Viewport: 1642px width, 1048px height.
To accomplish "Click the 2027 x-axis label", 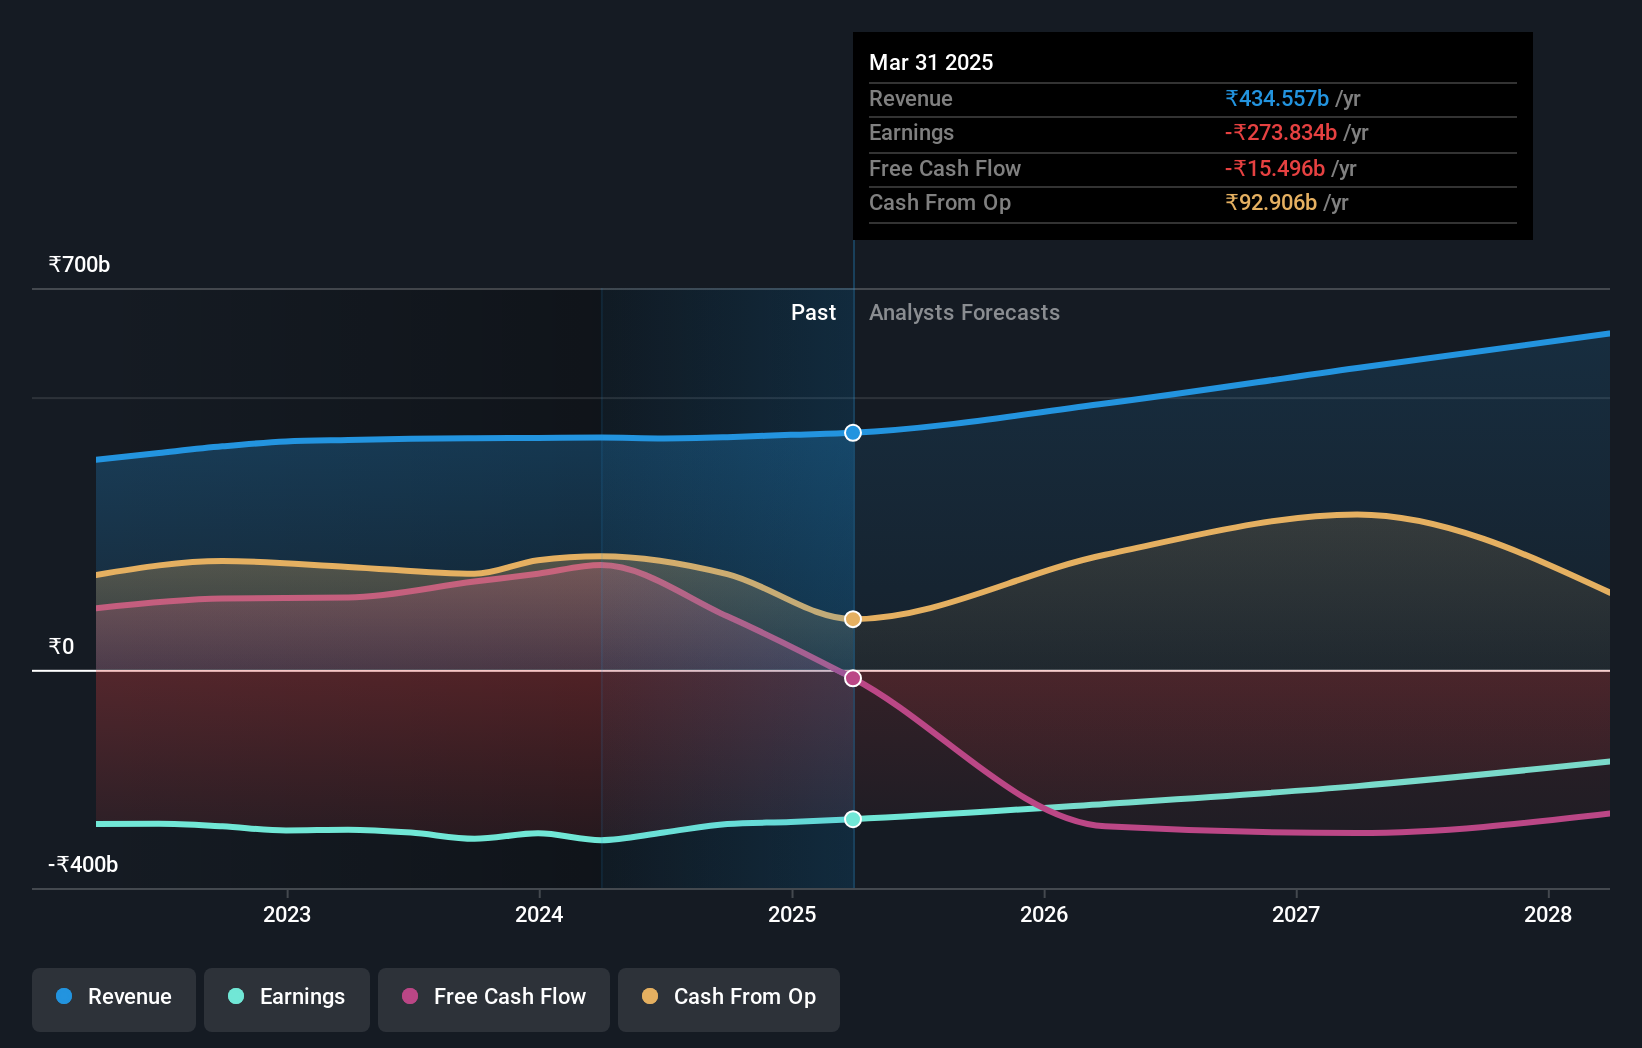I will (x=1296, y=914).
